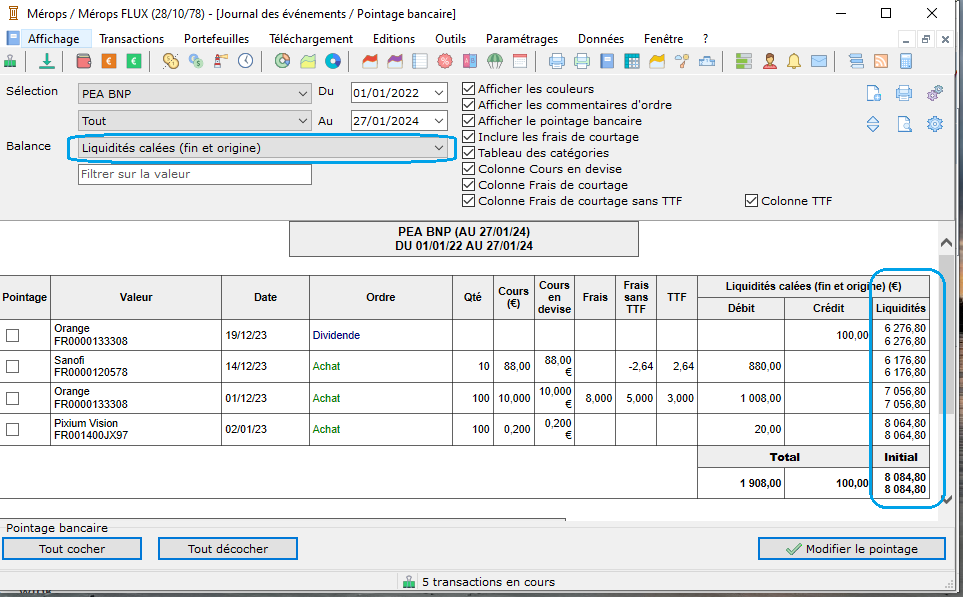
Task: Click the orange euro toolbar icon
Action: [109, 61]
